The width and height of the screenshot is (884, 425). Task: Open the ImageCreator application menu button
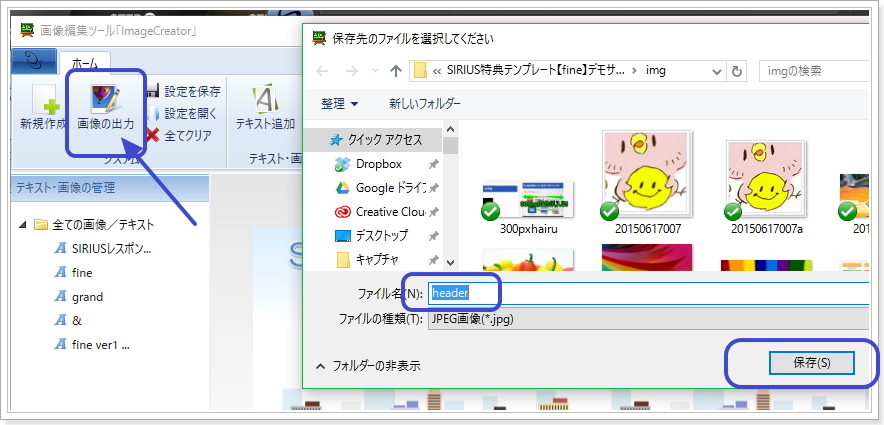(x=34, y=62)
